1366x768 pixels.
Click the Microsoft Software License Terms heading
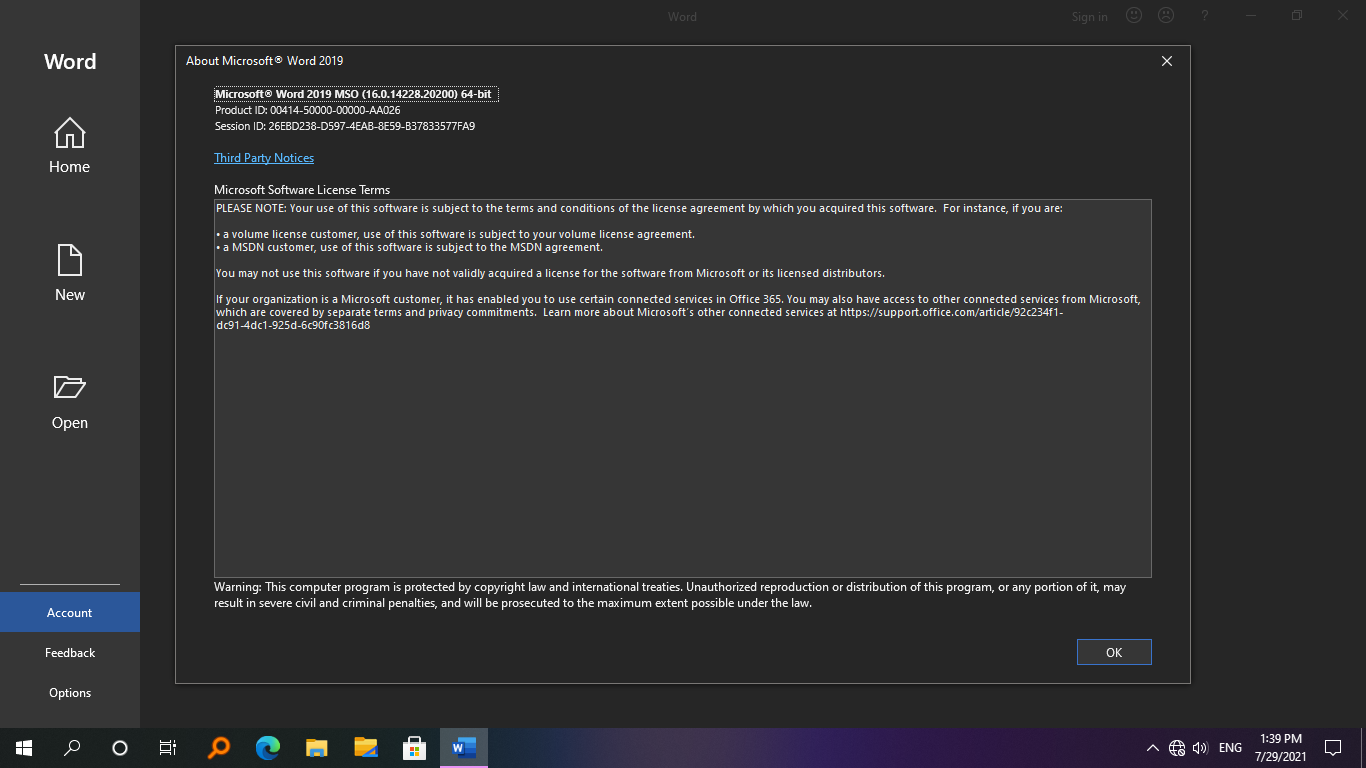302,190
